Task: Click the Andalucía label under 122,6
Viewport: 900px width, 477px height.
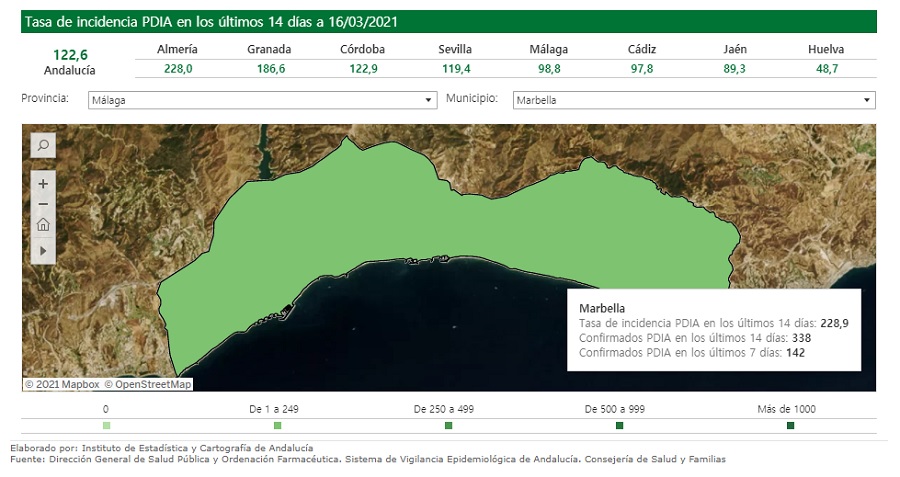Action: (69, 71)
